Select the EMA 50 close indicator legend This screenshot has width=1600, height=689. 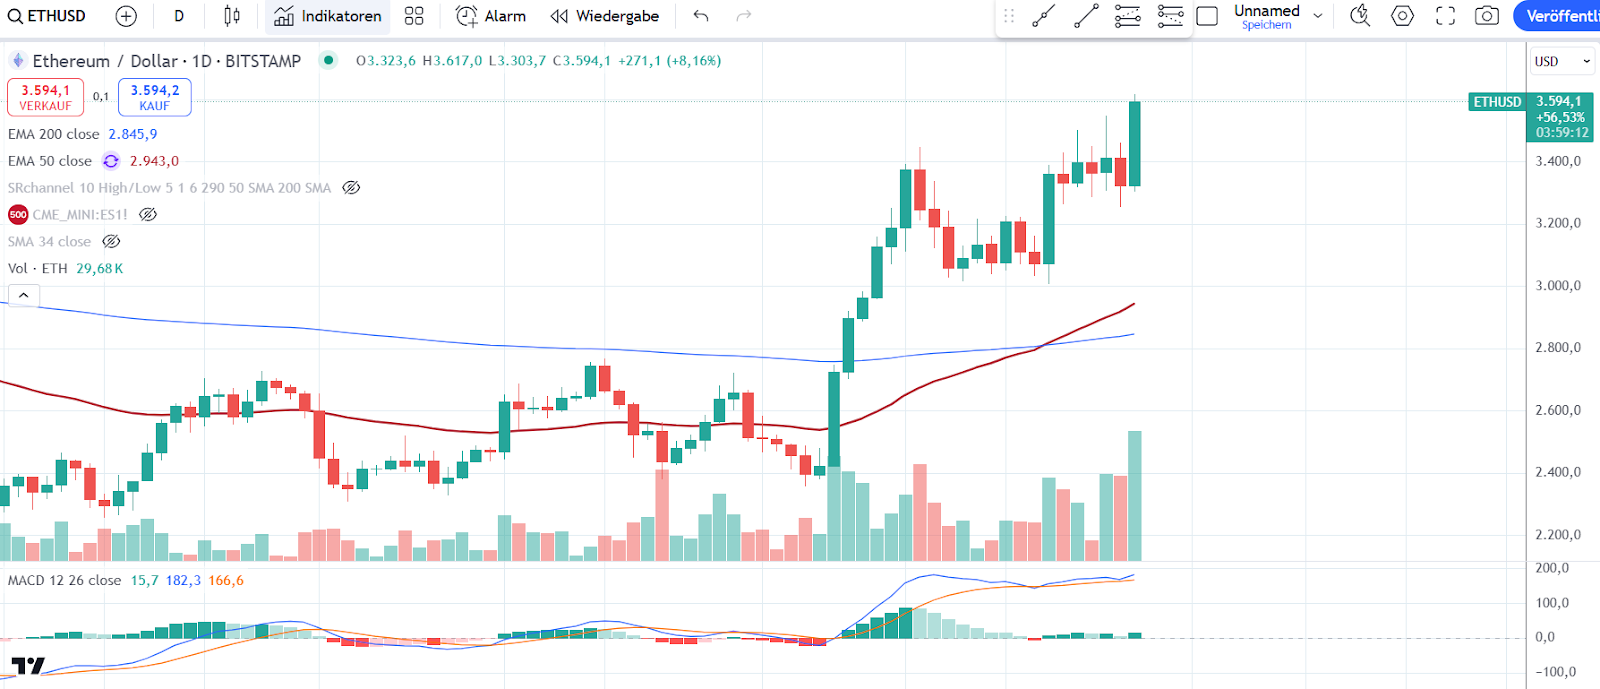[50, 161]
